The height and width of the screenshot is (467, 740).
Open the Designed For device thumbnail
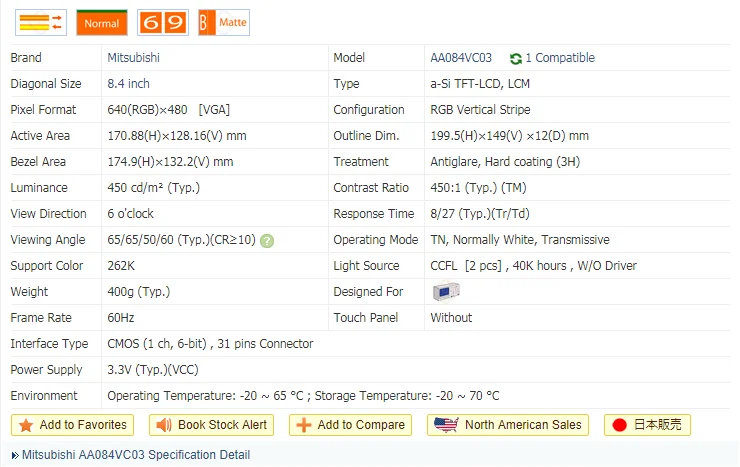(x=446, y=292)
